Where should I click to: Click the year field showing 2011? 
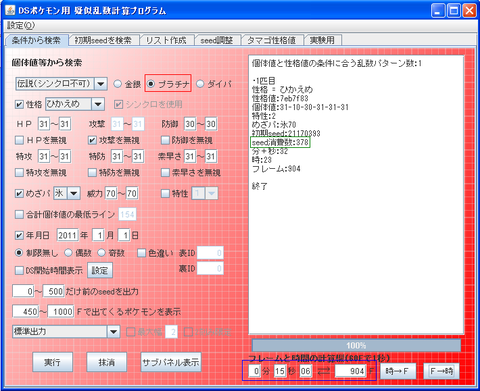click(68, 235)
